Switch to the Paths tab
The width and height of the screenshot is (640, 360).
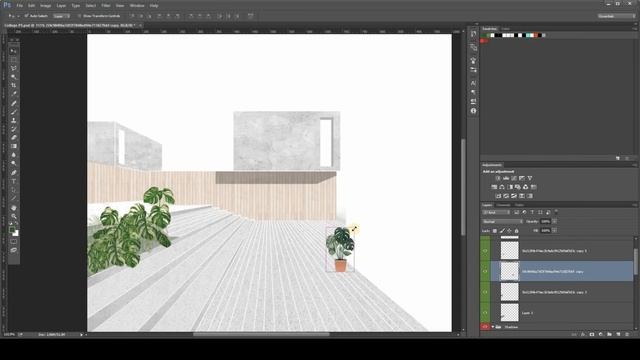[519, 205]
